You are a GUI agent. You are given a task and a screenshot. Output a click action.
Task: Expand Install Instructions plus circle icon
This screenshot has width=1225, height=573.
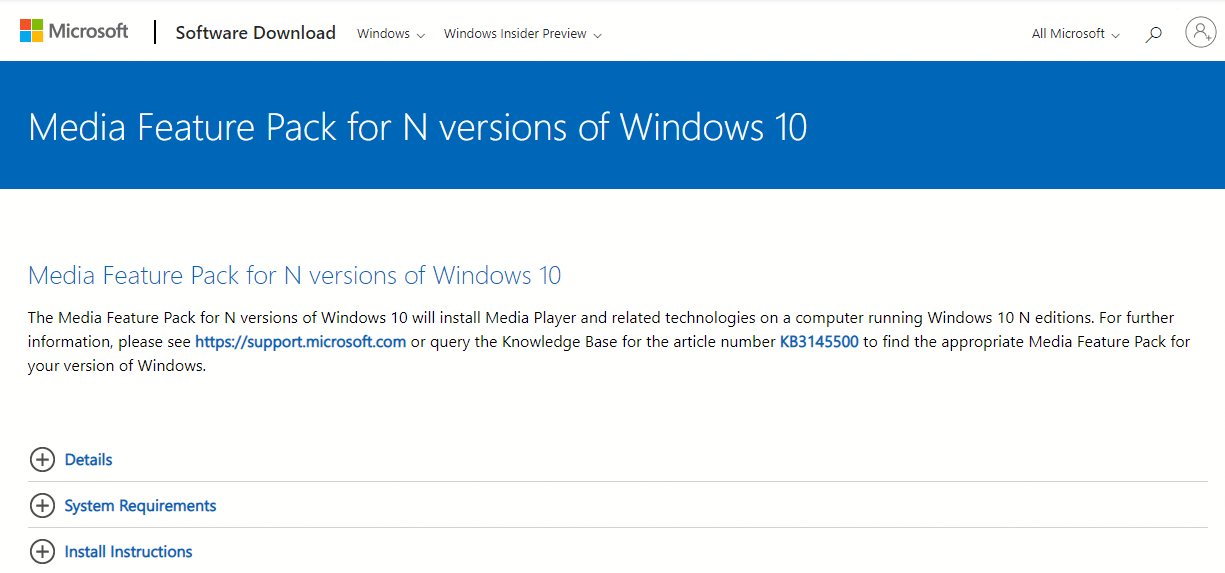(x=42, y=551)
